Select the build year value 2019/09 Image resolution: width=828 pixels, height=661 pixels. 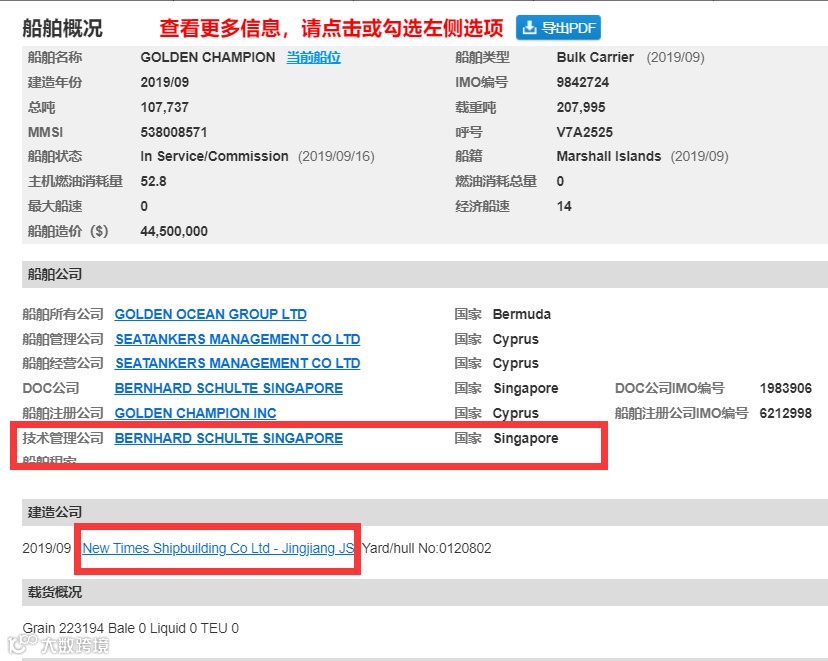click(x=164, y=82)
